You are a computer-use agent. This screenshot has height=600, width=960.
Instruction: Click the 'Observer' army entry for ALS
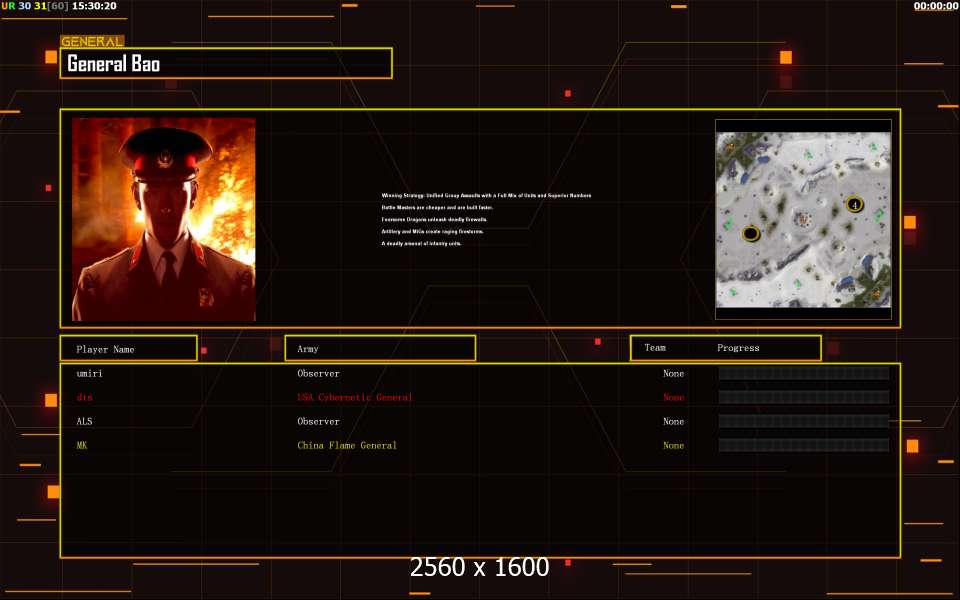tap(318, 421)
